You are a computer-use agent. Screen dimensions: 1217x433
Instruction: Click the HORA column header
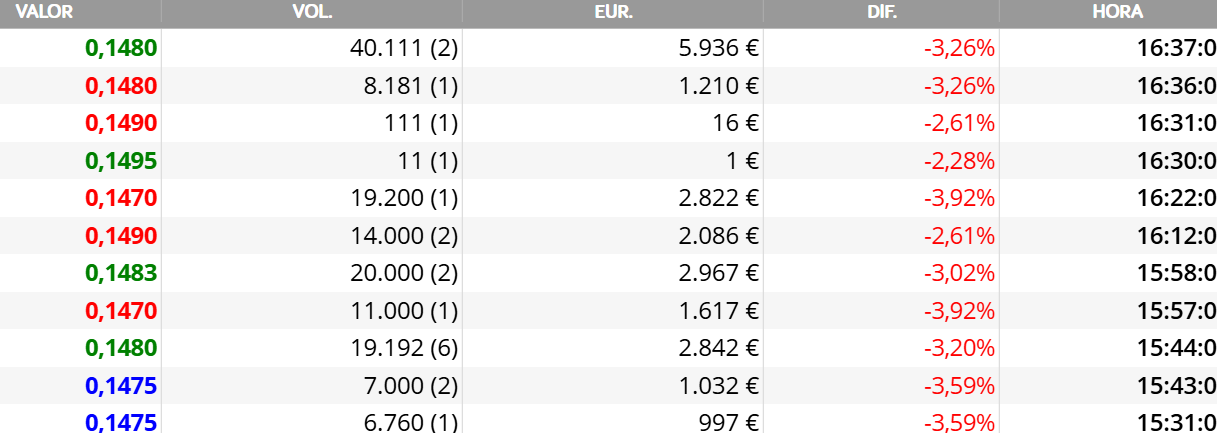1117,12
